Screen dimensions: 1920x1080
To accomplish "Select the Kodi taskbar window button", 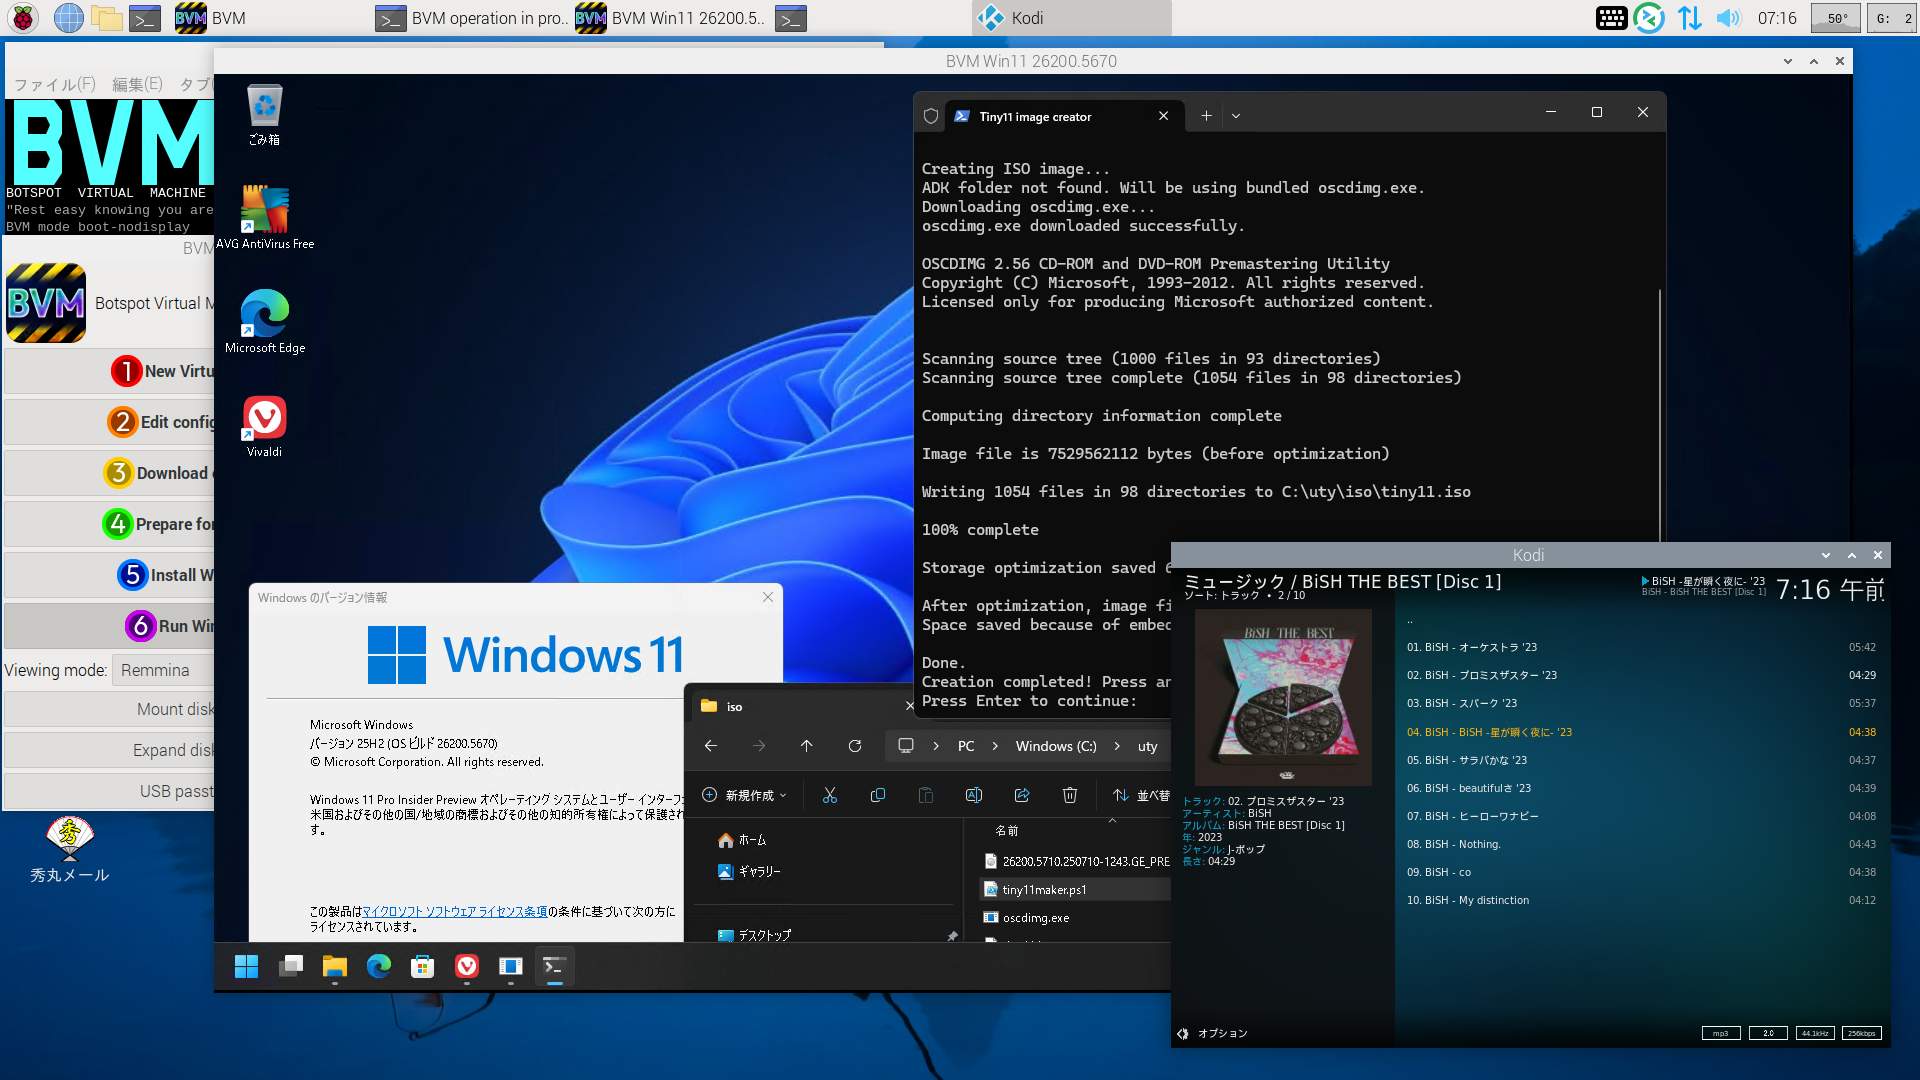I will coord(1071,17).
